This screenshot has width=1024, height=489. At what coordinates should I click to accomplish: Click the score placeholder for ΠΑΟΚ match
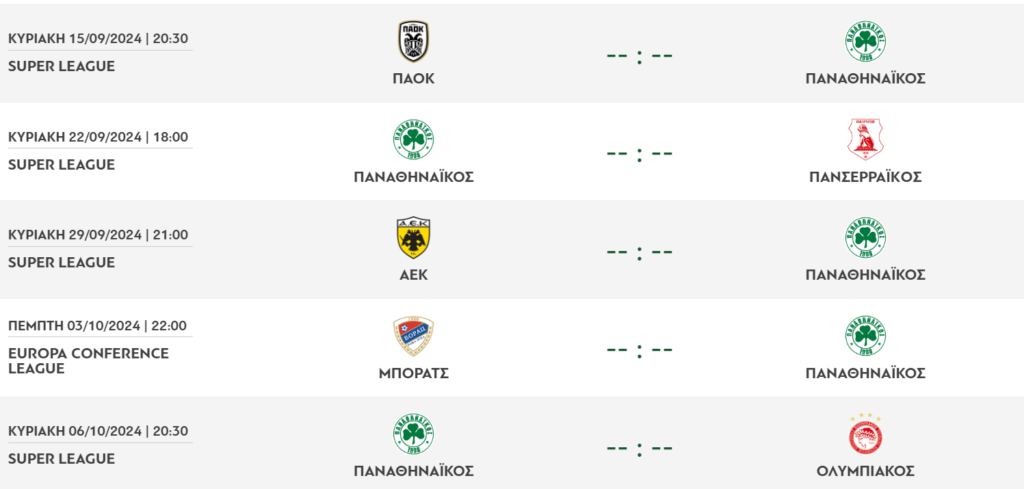coord(639,55)
